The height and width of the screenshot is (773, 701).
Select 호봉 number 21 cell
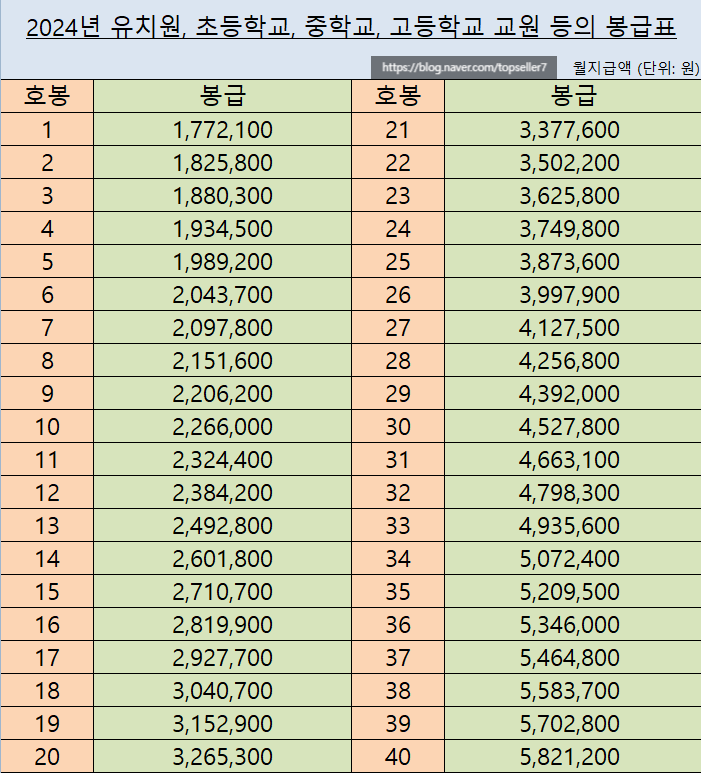pos(398,130)
